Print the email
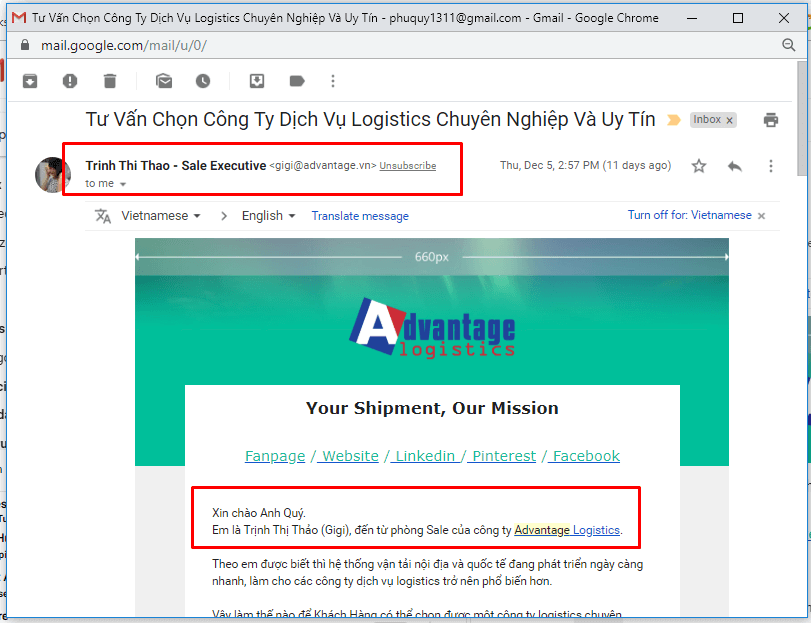 point(770,119)
